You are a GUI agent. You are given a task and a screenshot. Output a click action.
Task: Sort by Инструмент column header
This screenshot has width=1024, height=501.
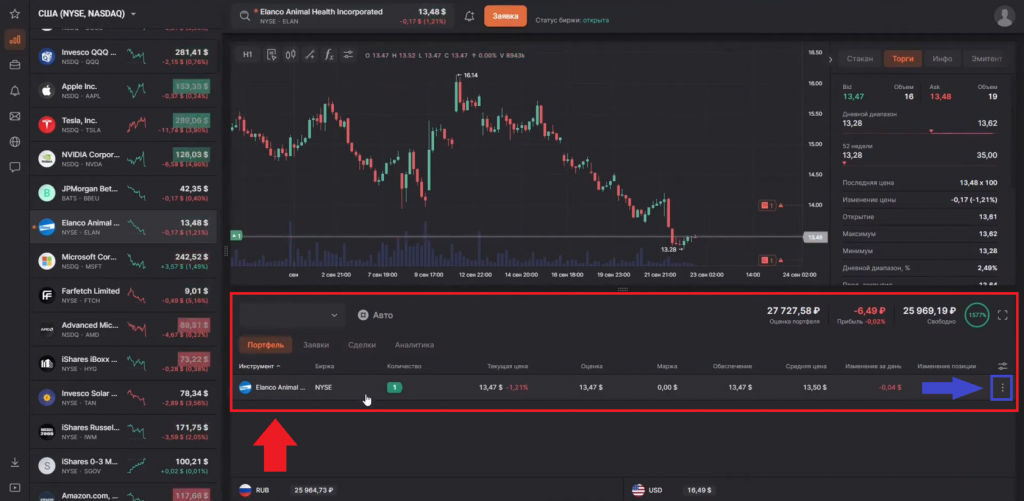click(x=260, y=366)
